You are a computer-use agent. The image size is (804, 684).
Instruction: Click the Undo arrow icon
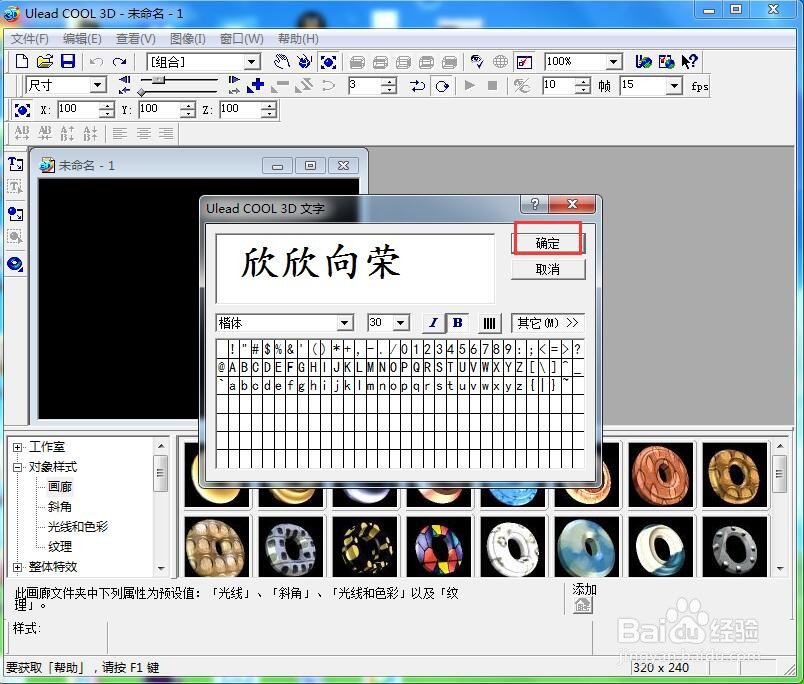pyautogui.click(x=96, y=62)
